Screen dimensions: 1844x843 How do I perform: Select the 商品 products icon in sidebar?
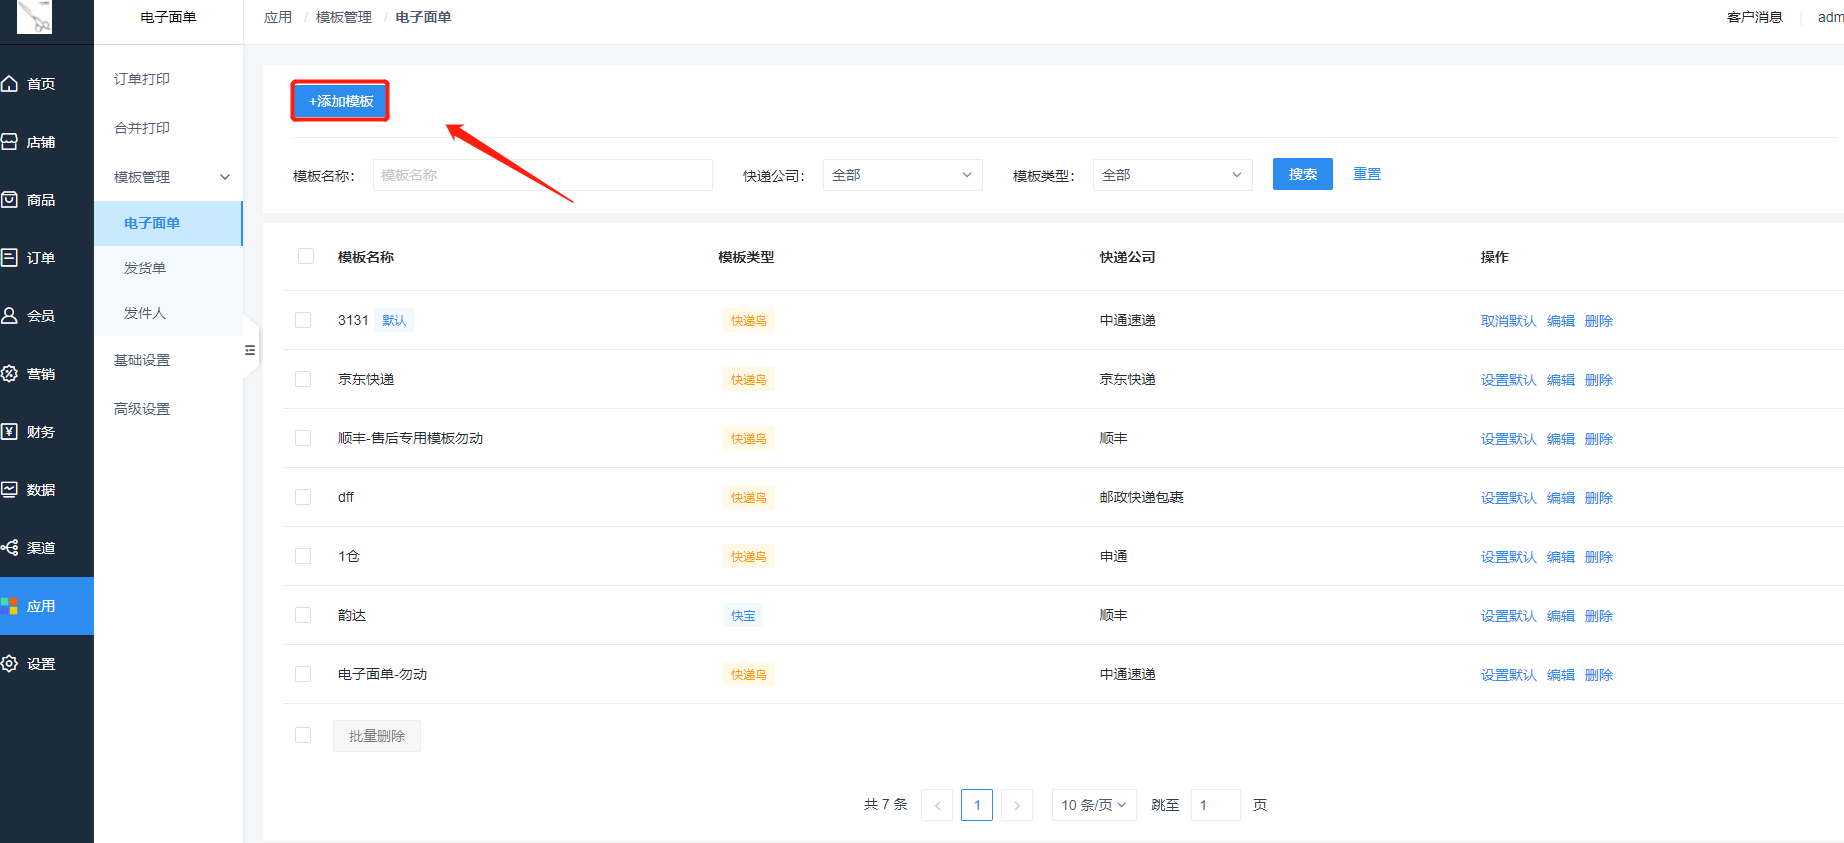tap(10, 200)
